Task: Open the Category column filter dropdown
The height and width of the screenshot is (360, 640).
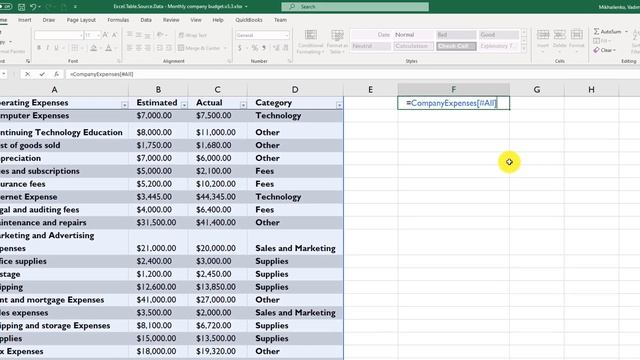Action: pyautogui.click(x=339, y=105)
